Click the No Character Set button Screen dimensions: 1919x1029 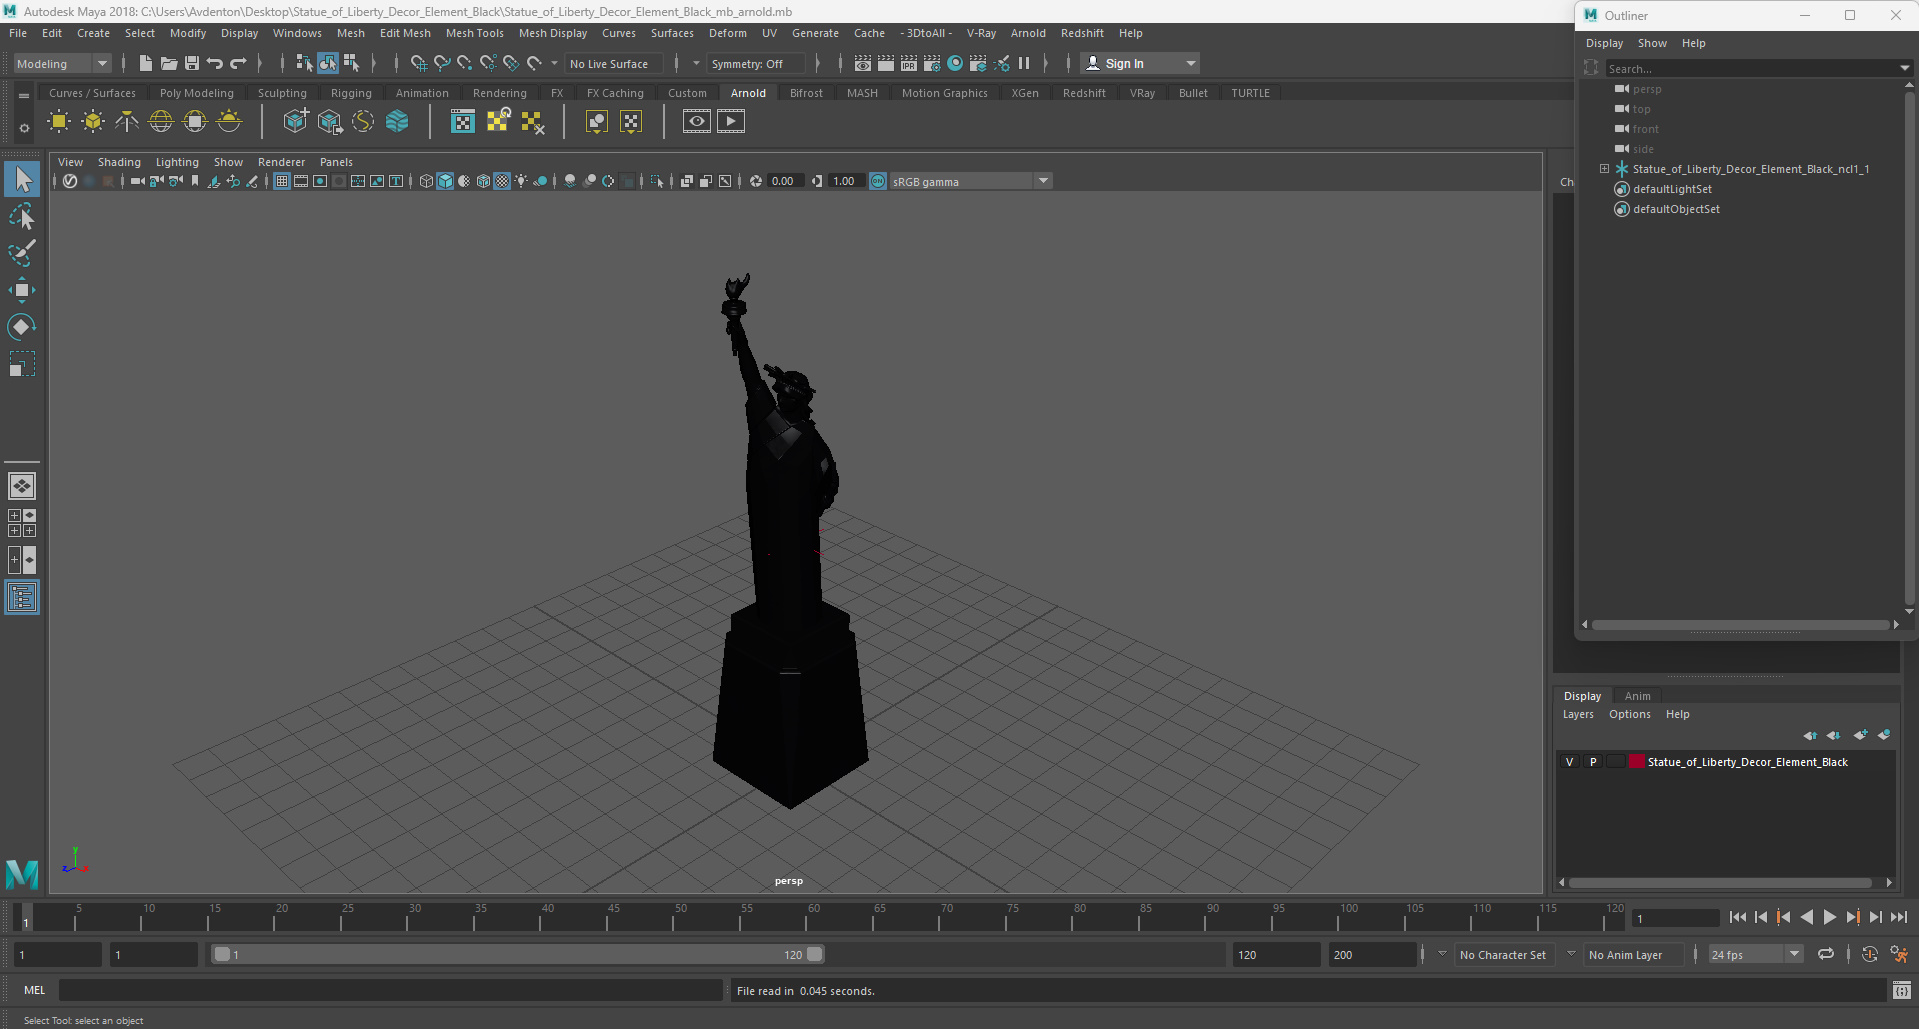(1502, 955)
